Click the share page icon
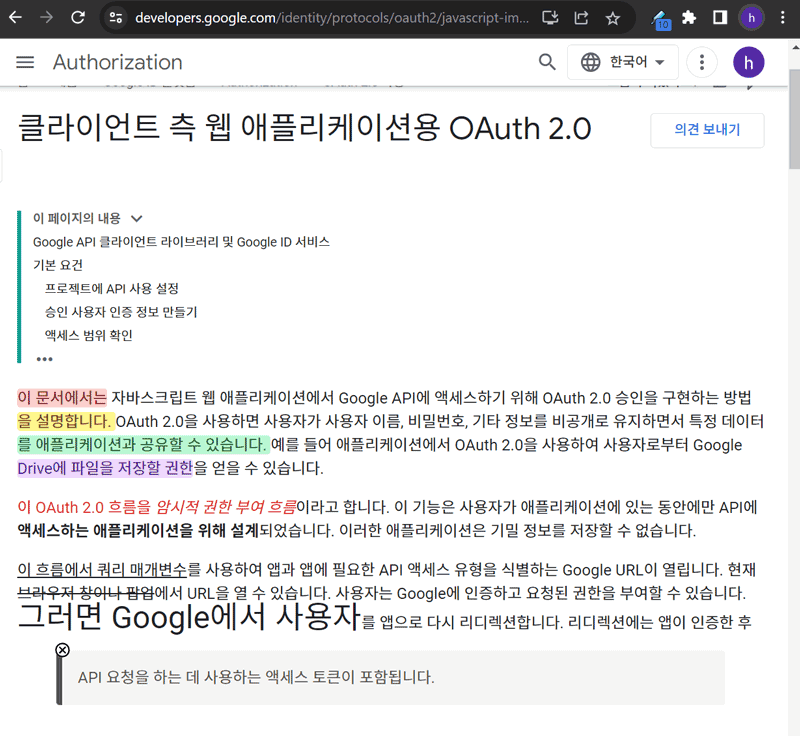The height and width of the screenshot is (736, 800). 581,18
